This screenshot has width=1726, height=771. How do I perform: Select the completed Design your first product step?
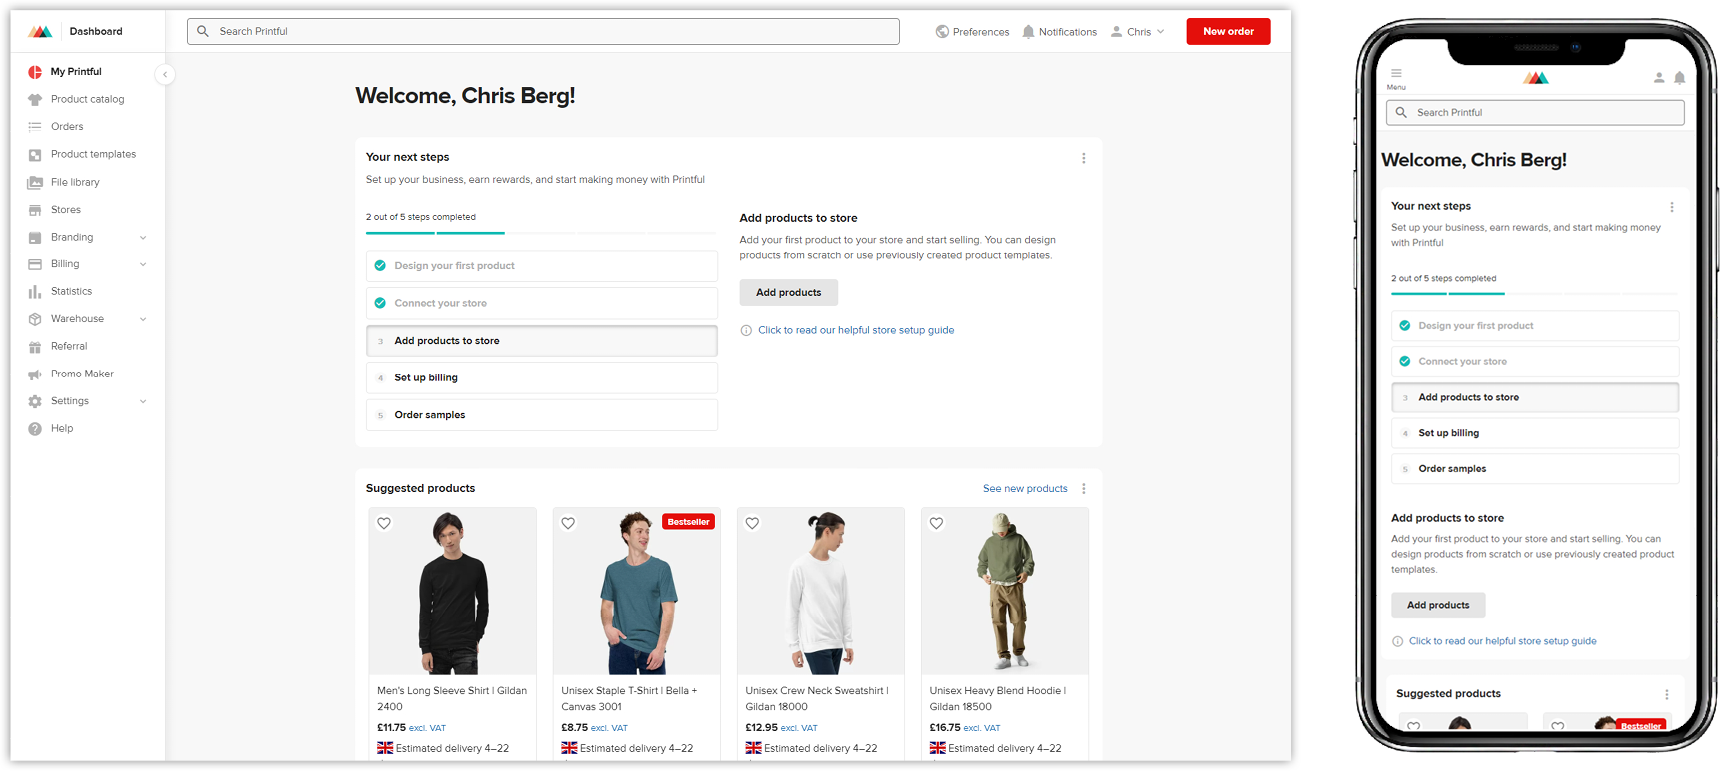coord(542,266)
